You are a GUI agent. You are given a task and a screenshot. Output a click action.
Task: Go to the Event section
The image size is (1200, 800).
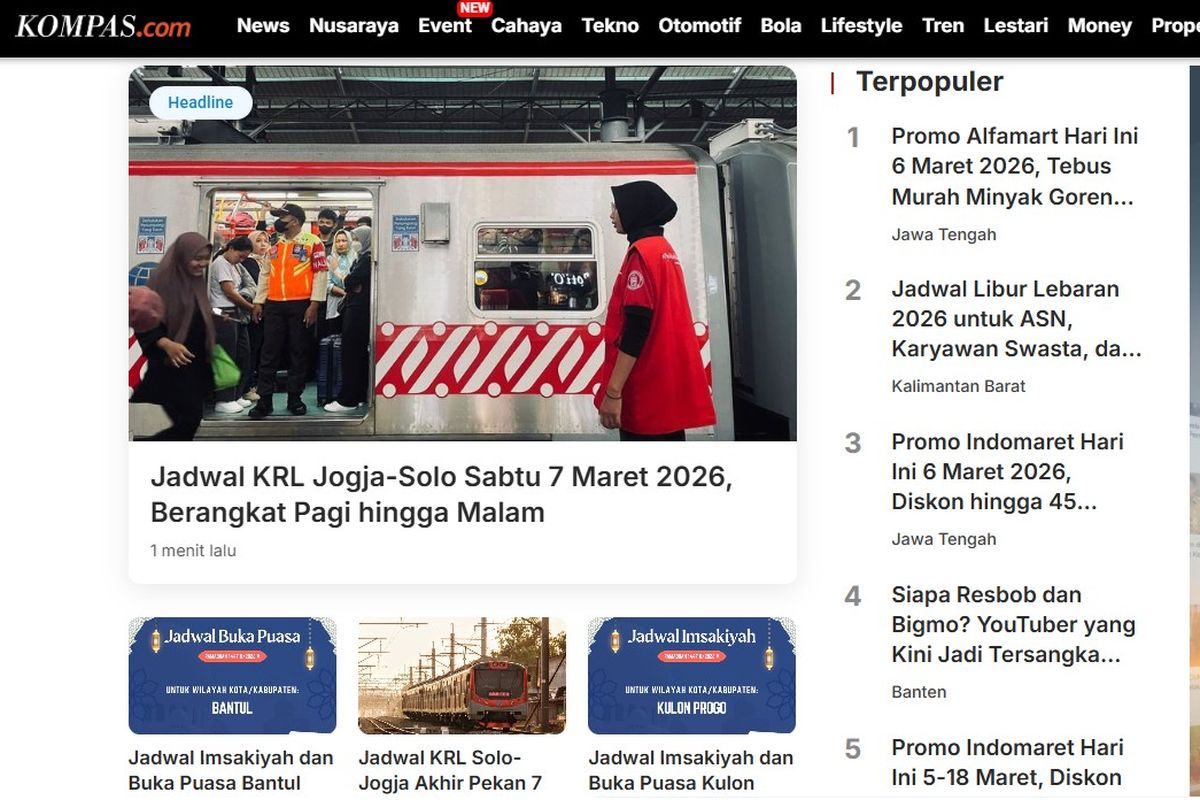click(445, 26)
